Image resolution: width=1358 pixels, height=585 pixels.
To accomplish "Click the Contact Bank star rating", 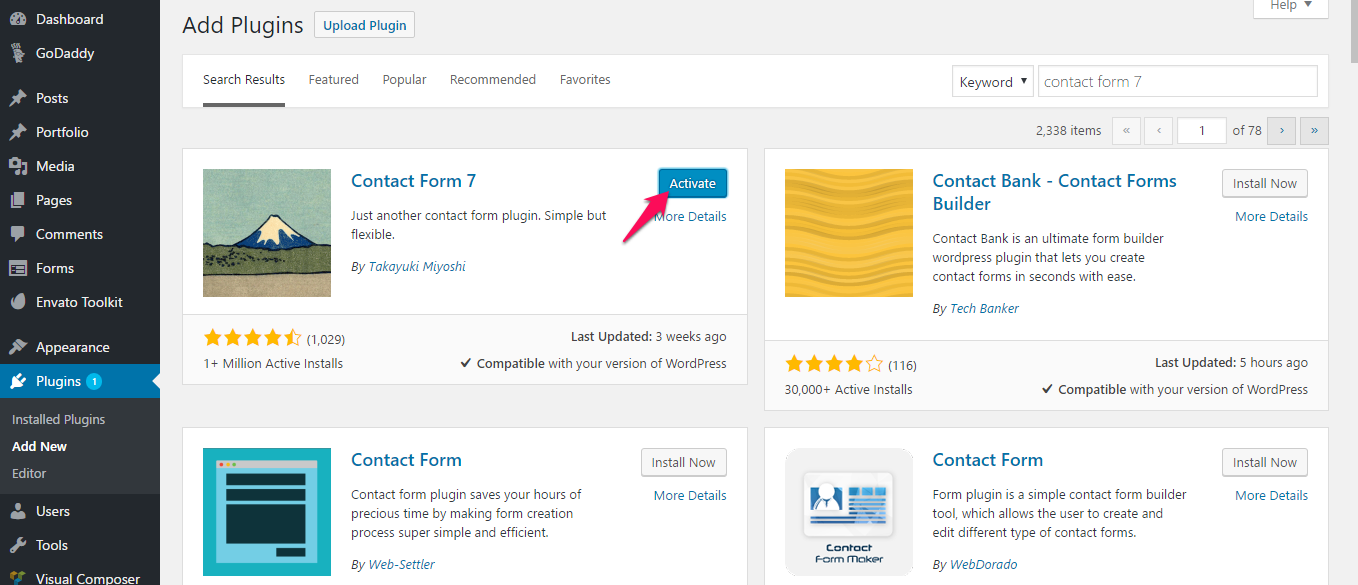I will (834, 364).
